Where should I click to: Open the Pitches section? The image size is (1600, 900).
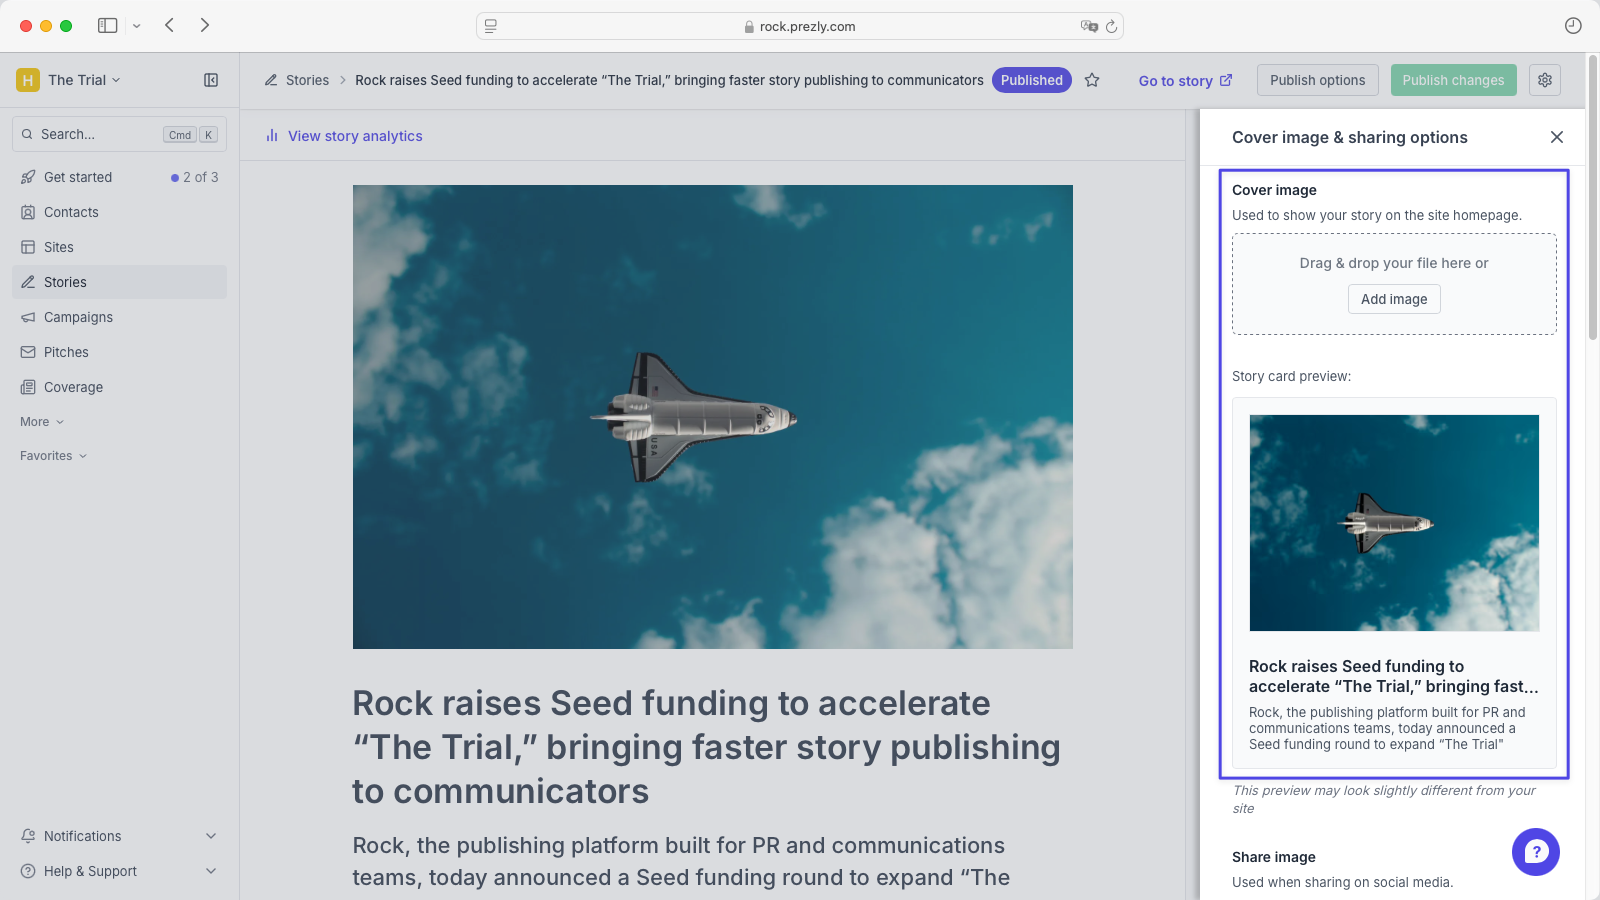66,352
